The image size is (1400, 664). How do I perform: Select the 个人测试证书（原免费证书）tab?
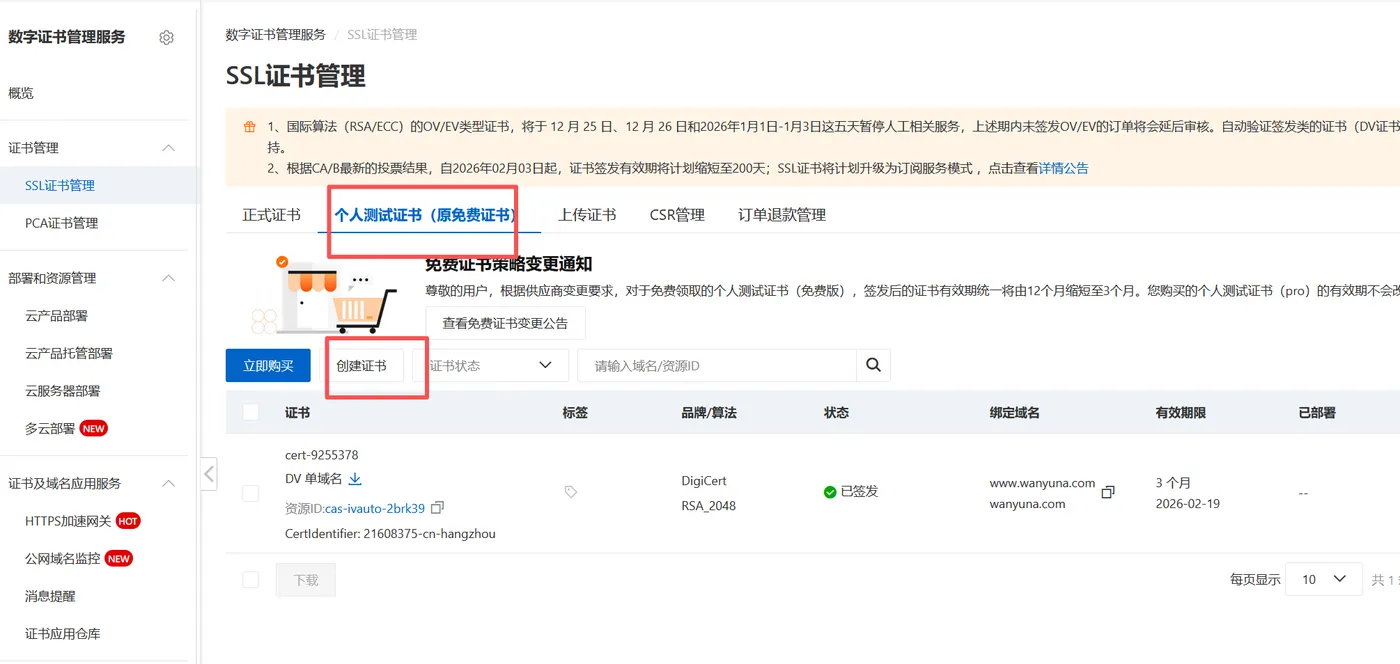[425, 215]
